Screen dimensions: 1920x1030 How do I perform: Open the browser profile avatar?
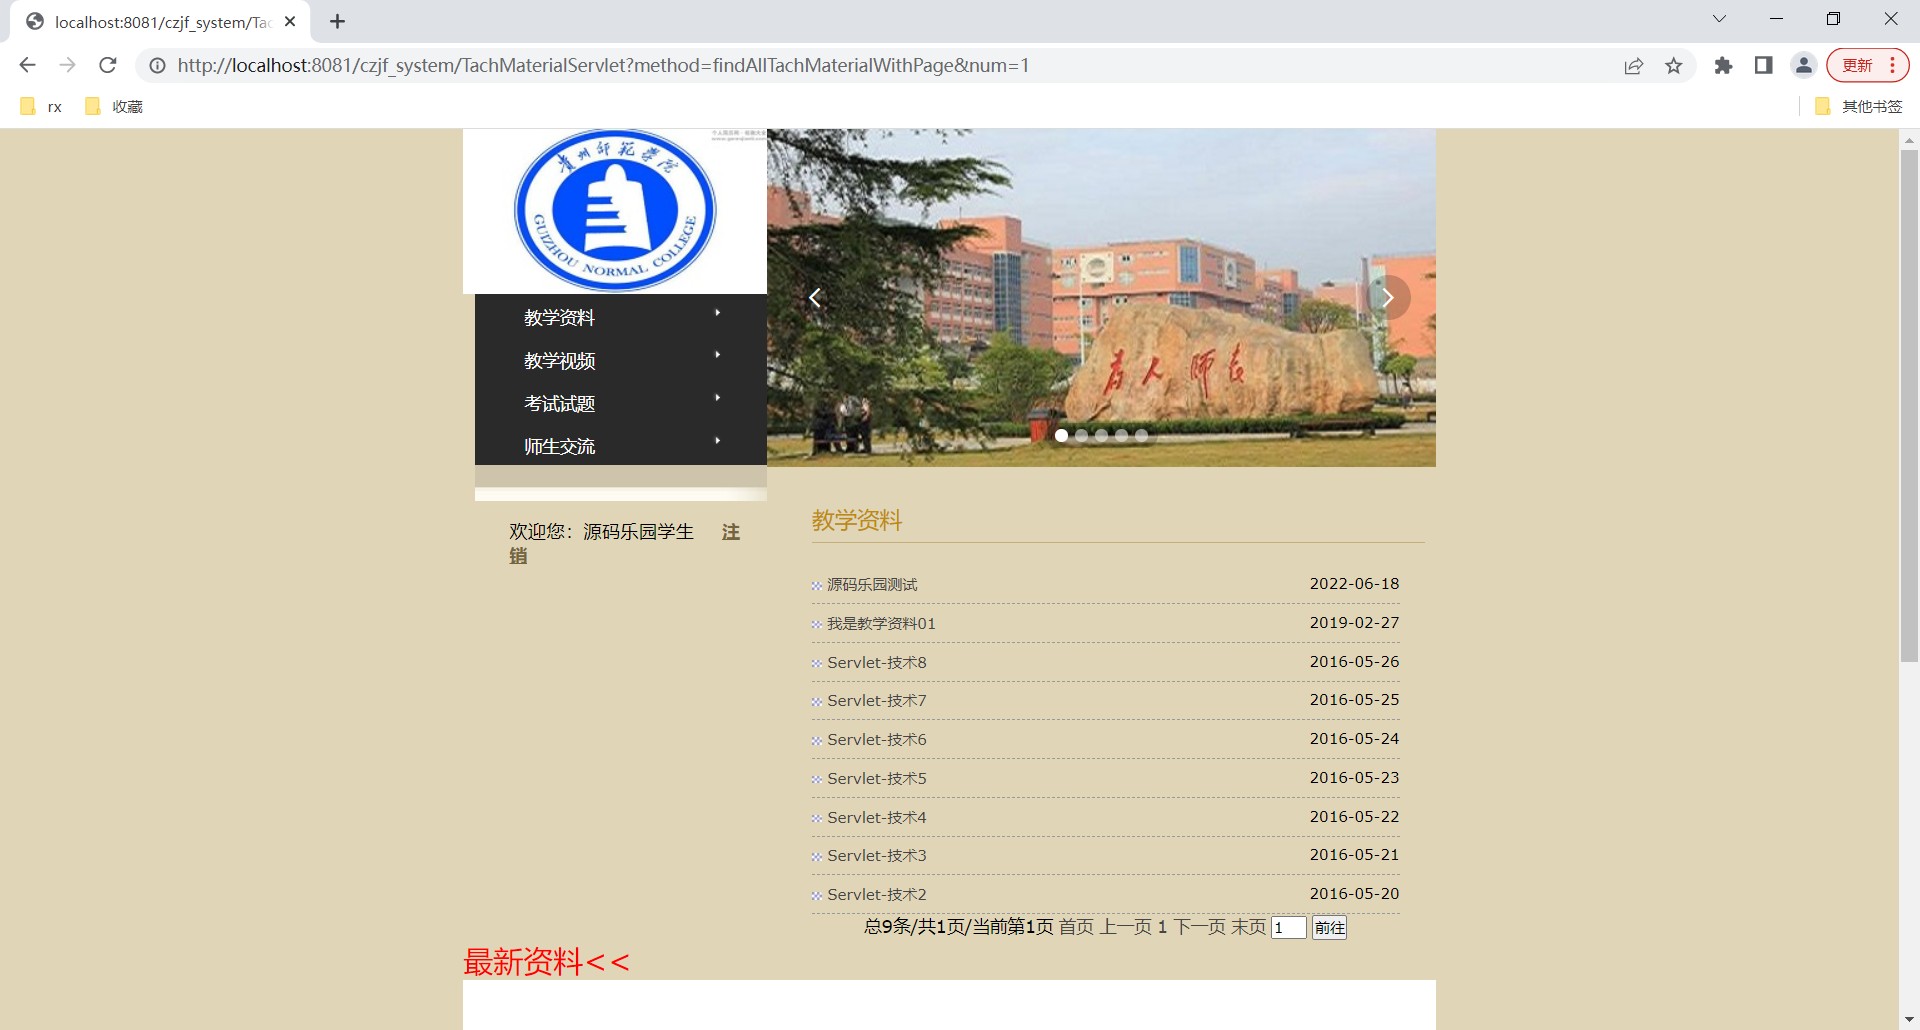pos(1804,66)
